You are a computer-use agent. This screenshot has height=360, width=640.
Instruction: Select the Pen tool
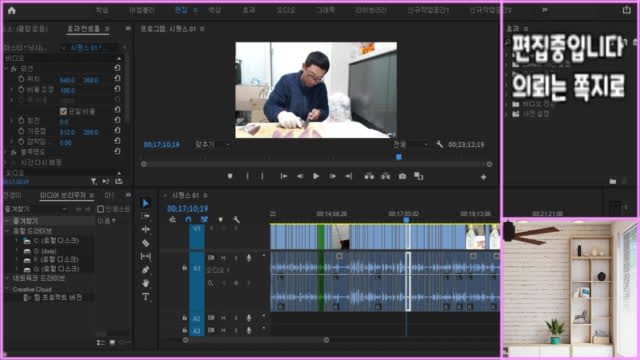tap(146, 270)
